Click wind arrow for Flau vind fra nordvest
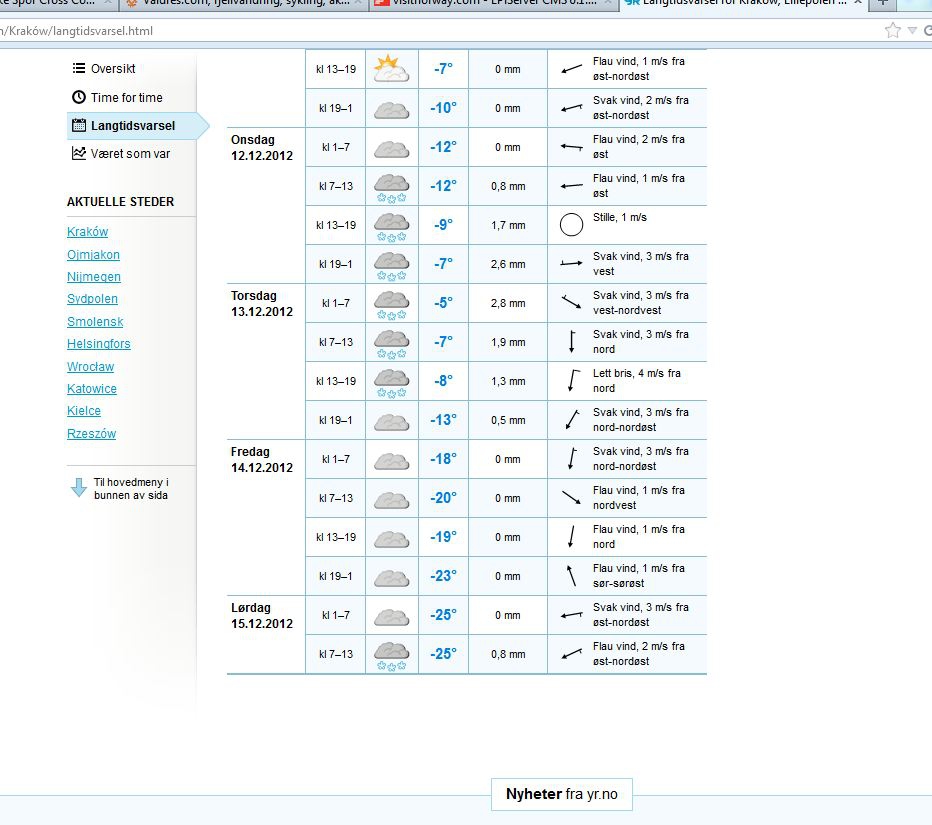Image resolution: width=932 pixels, height=825 pixels. coord(571,497)
